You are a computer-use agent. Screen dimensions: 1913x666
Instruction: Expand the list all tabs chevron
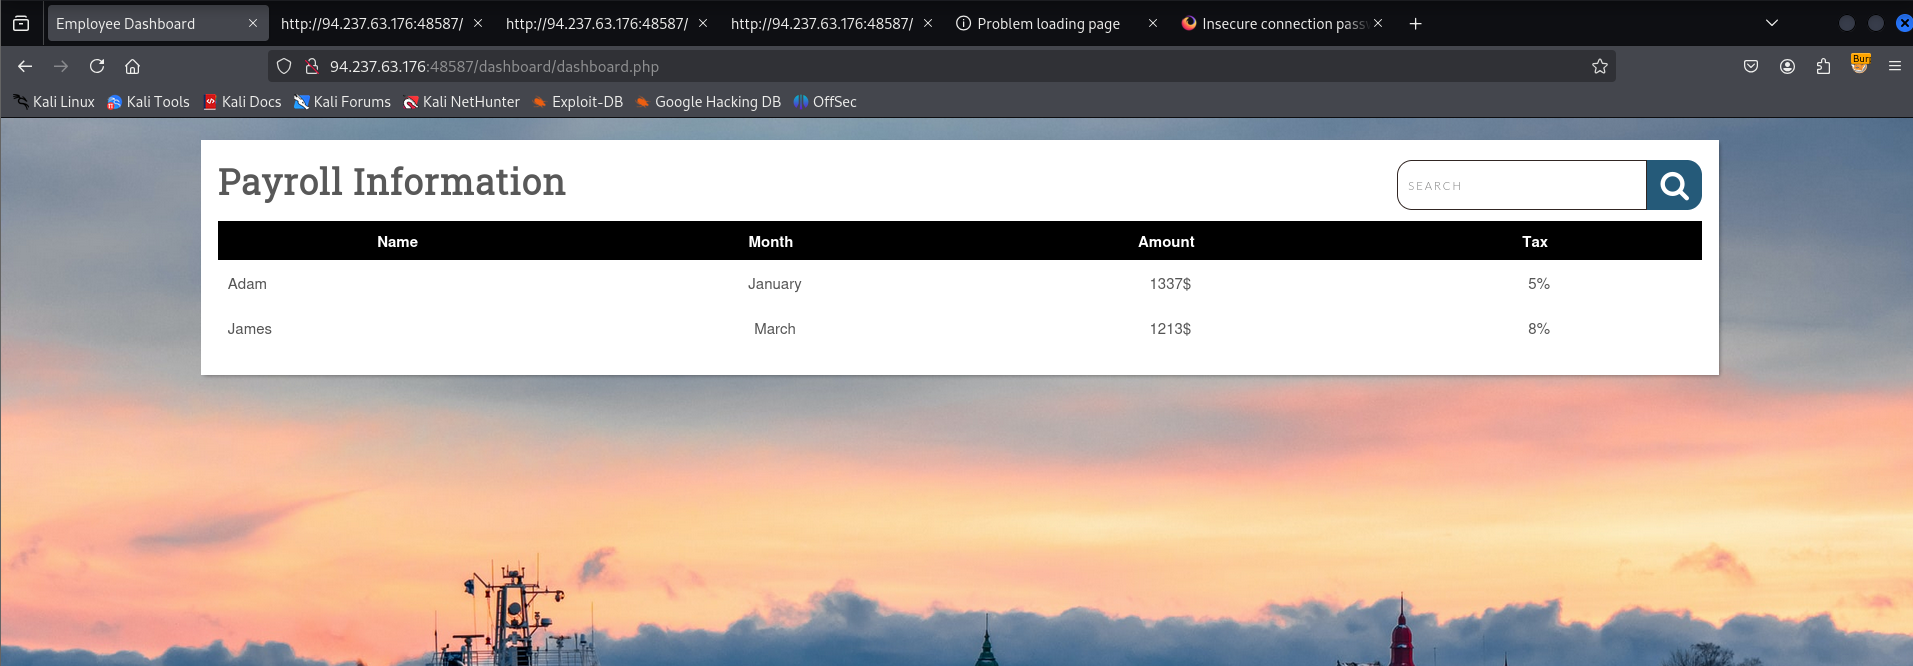1771,23
